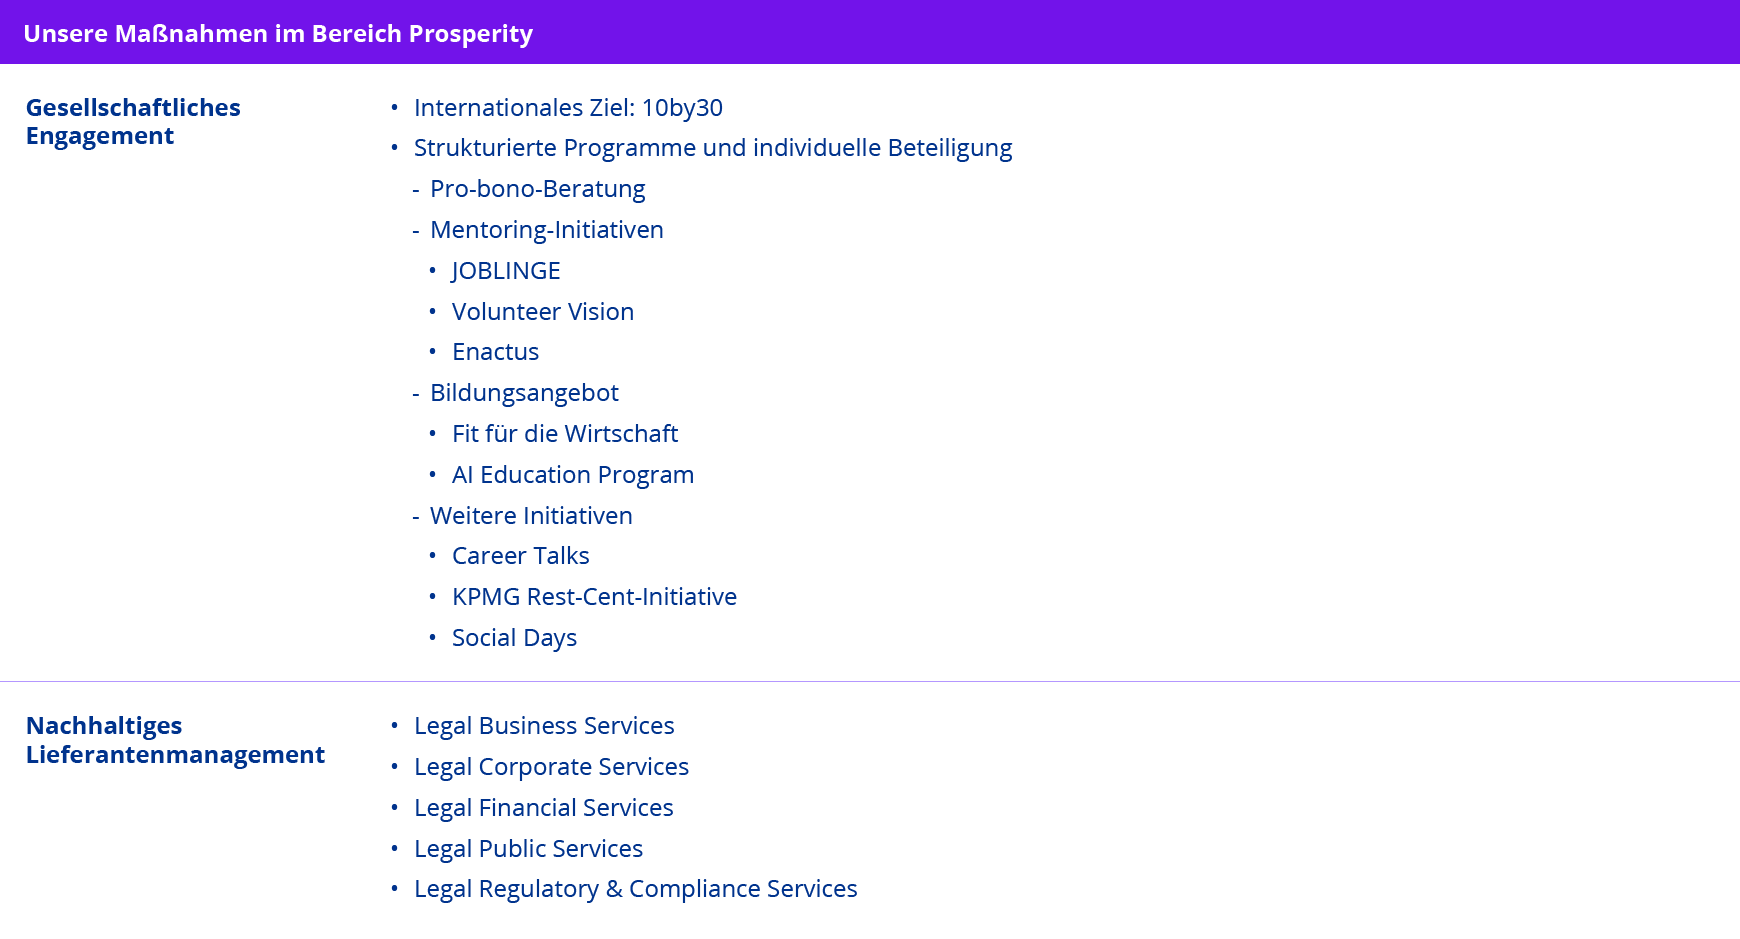Viewport: 1740px width, 939px height.
Task: Select 'Mentoring-Initiativen' list item
Action: click(x=546, y=230)
